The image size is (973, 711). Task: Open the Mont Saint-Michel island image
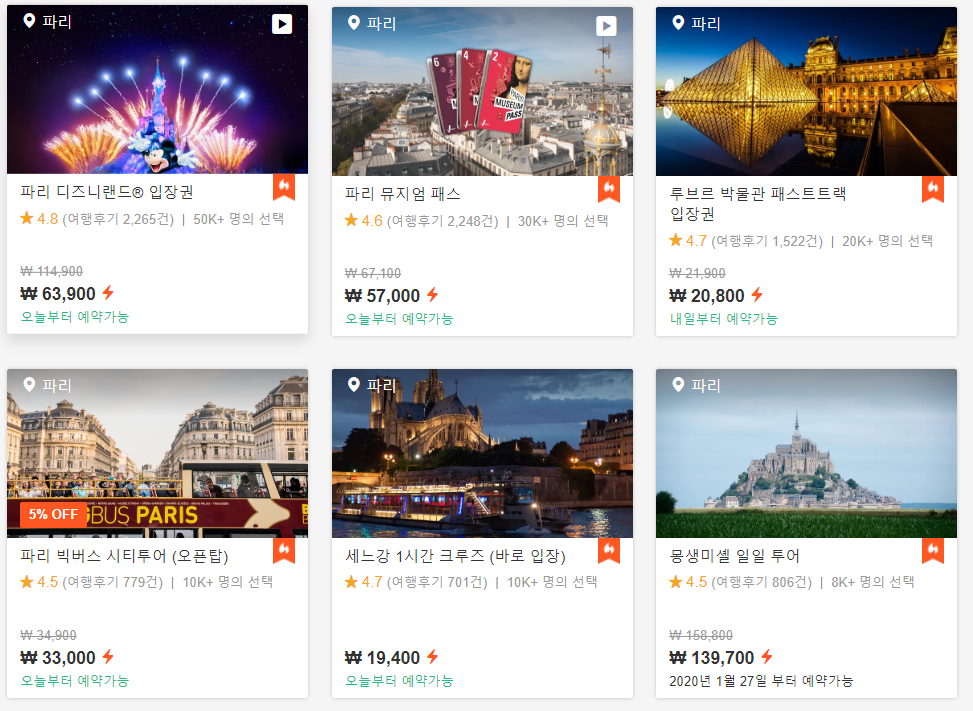tap(806, 453)
